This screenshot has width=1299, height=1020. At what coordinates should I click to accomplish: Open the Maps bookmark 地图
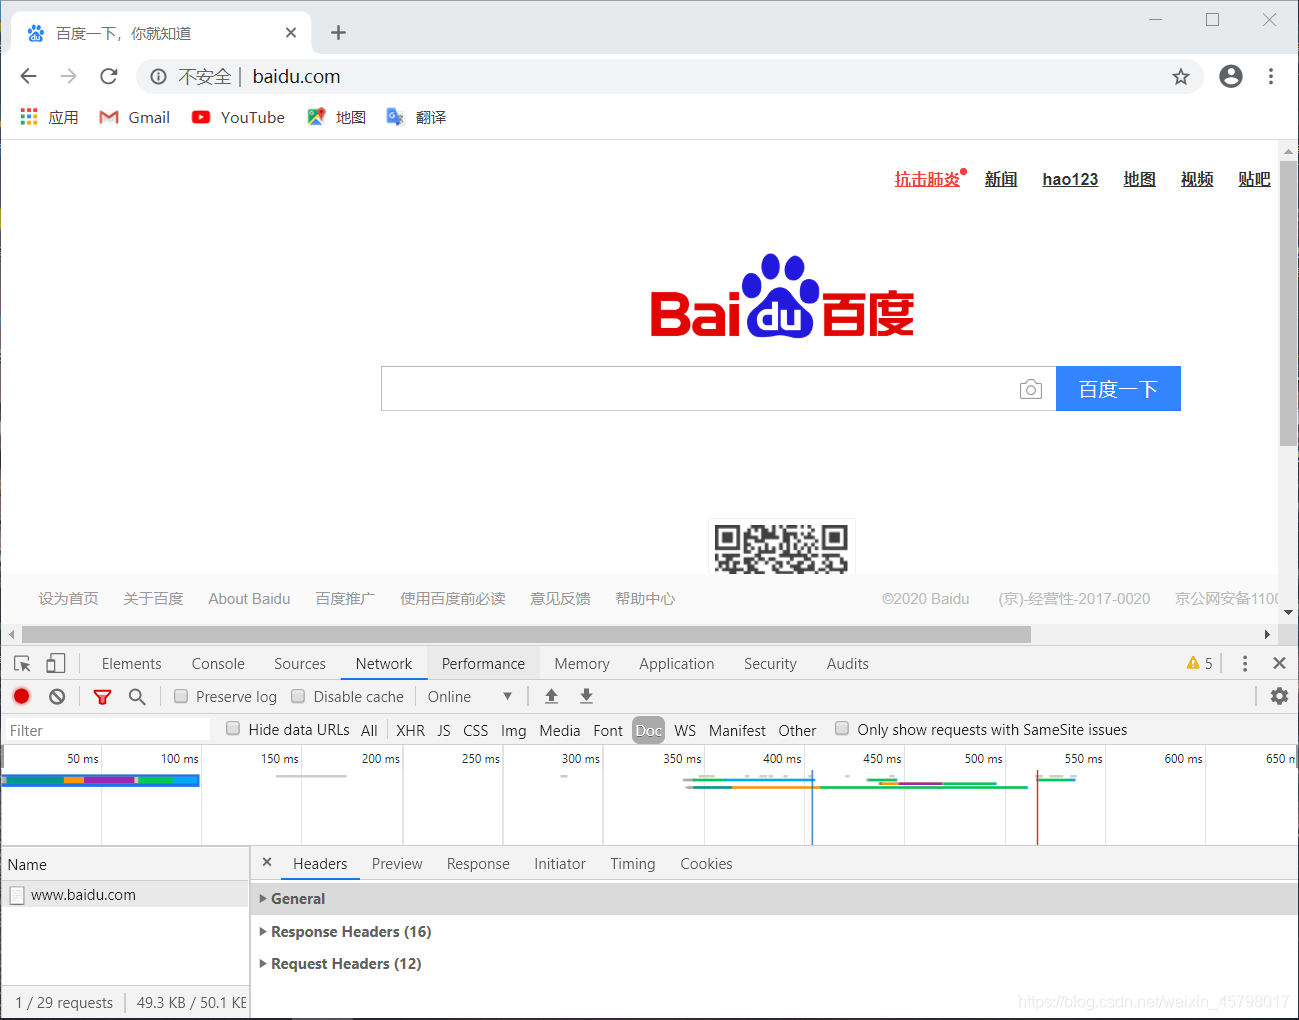click(x=337, y=117)
